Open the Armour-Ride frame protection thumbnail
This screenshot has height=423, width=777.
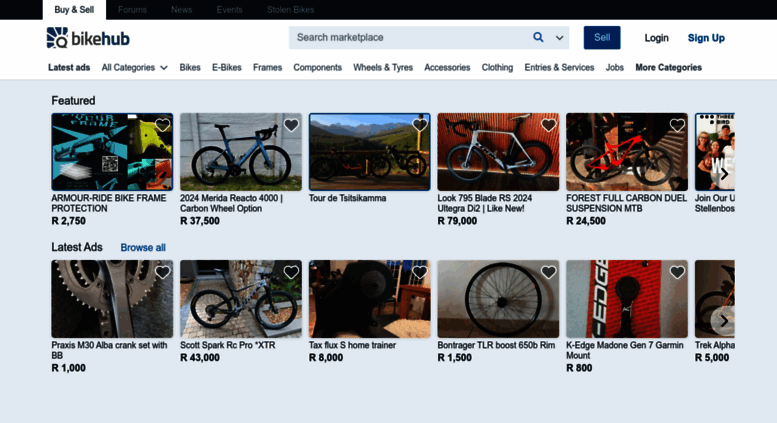tap(112, 152)
